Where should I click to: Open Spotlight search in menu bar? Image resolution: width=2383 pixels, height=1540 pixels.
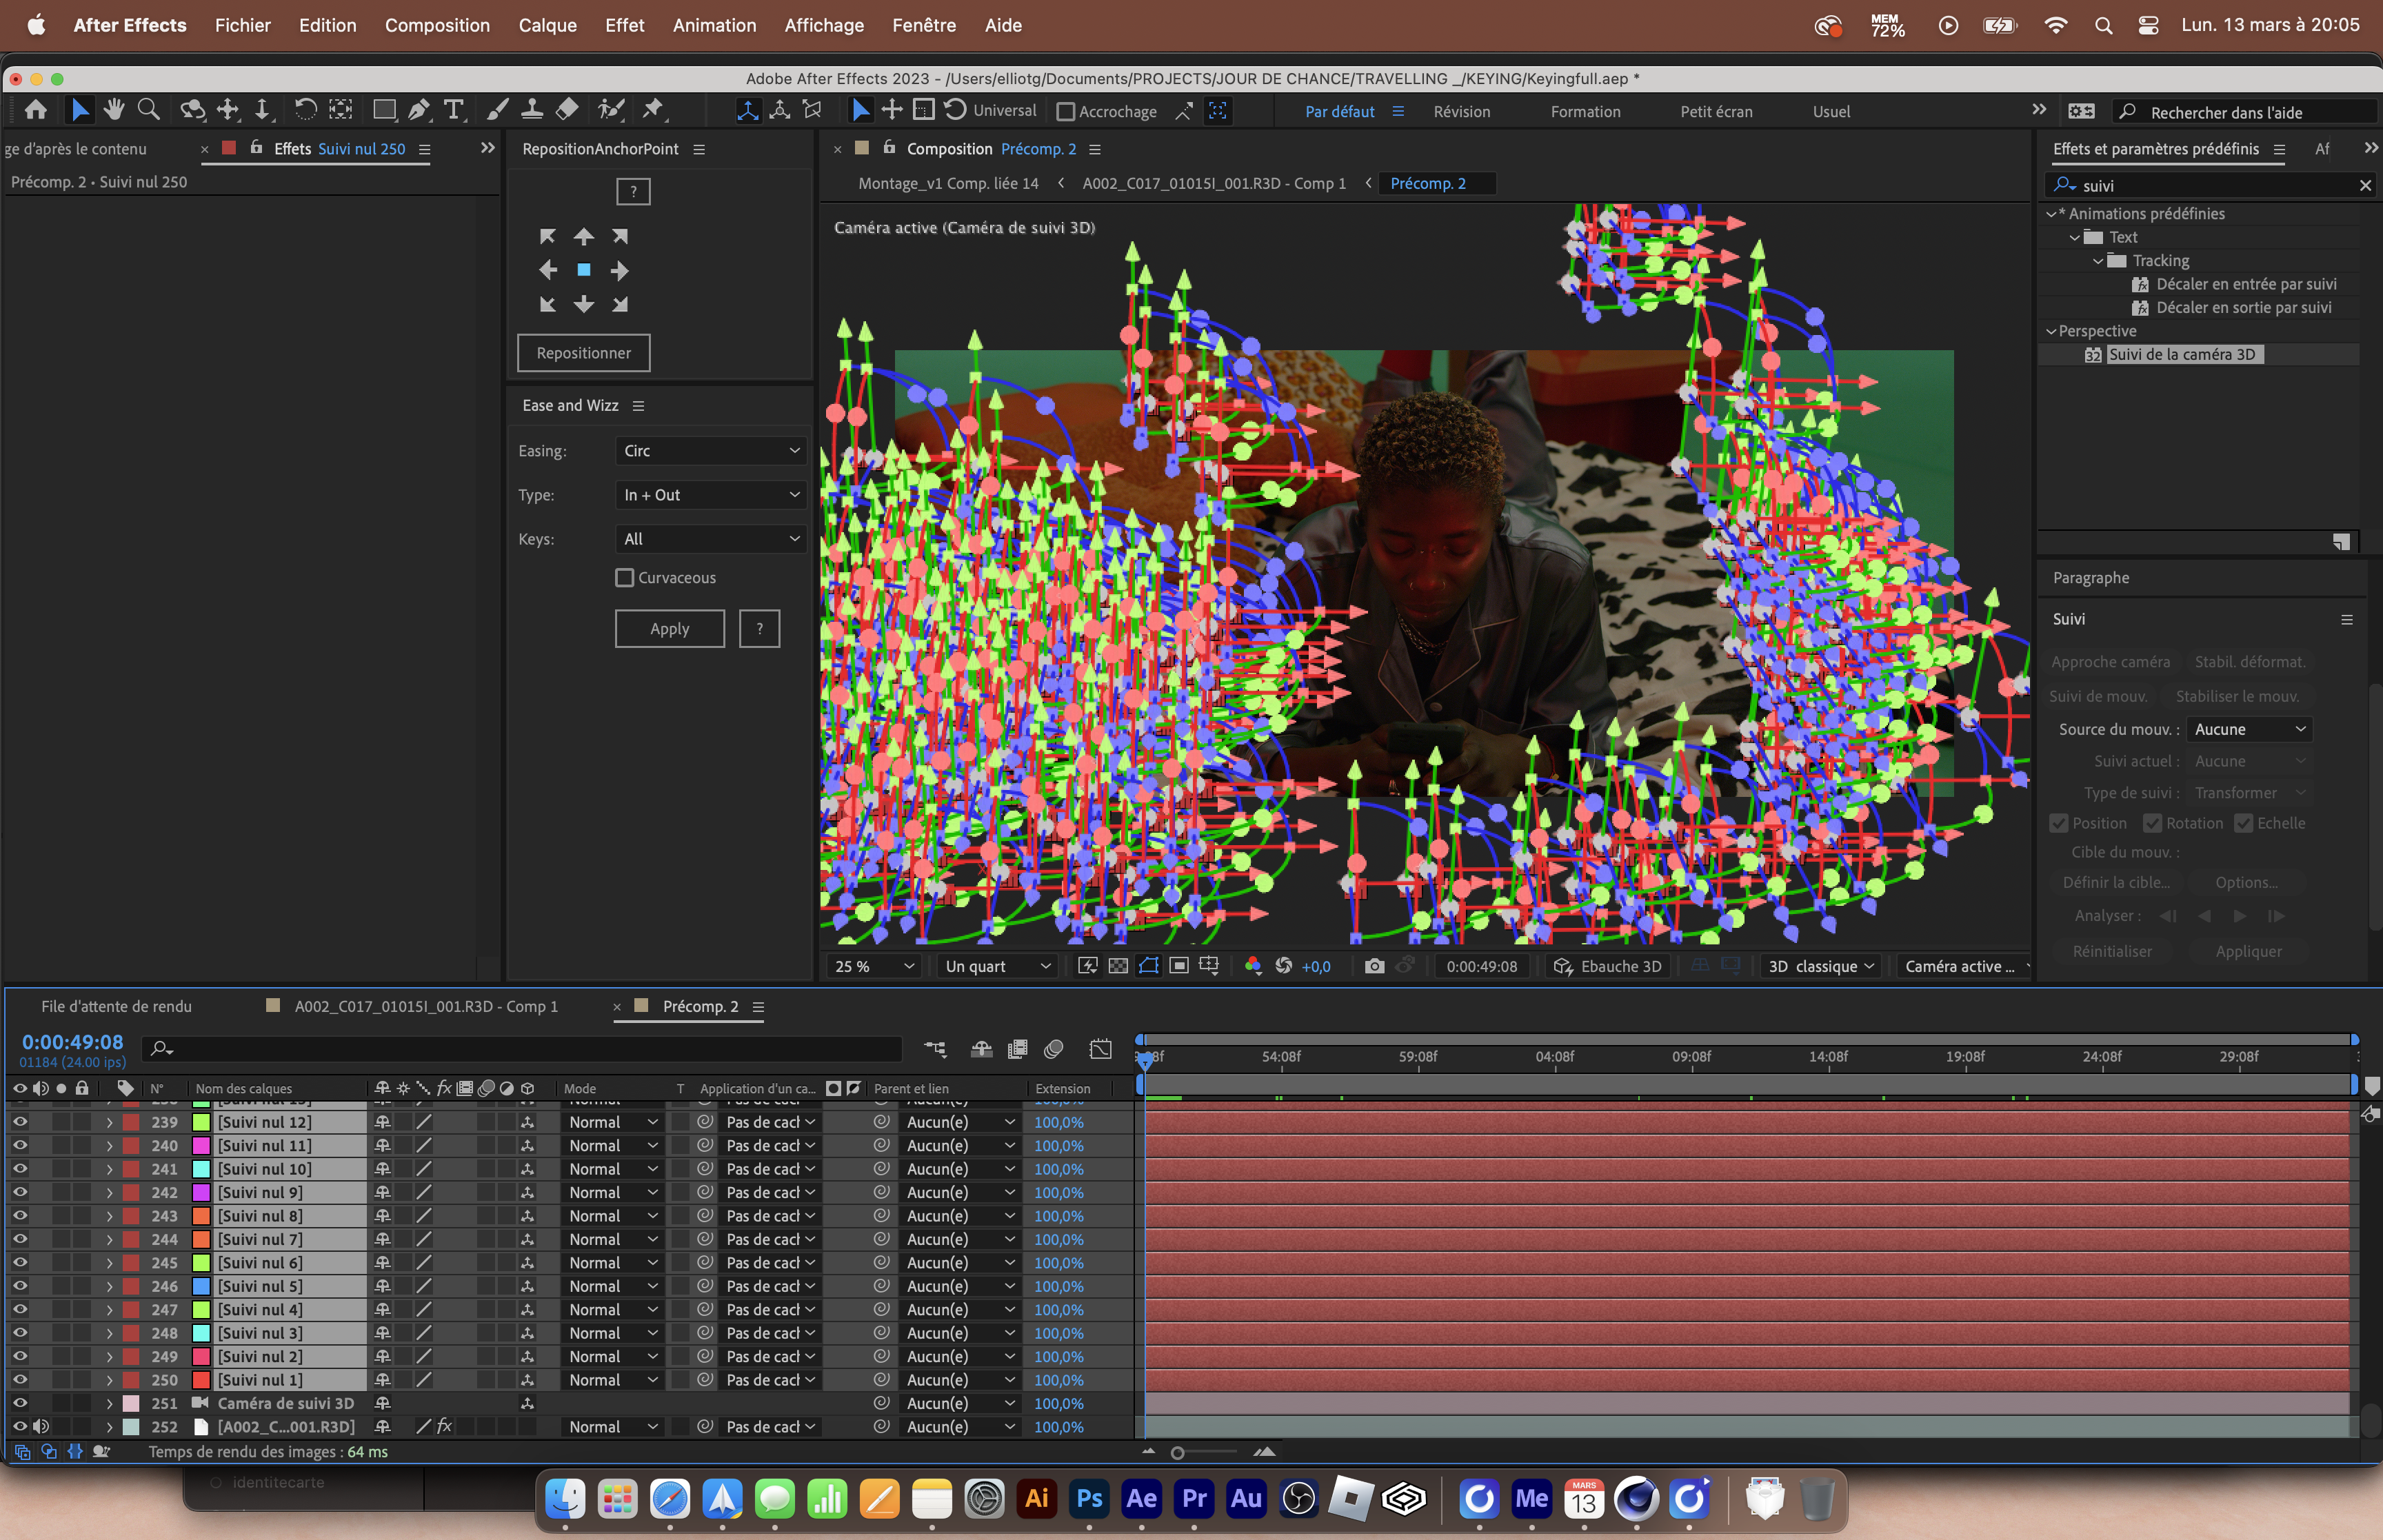click(x=2103, y=26)
